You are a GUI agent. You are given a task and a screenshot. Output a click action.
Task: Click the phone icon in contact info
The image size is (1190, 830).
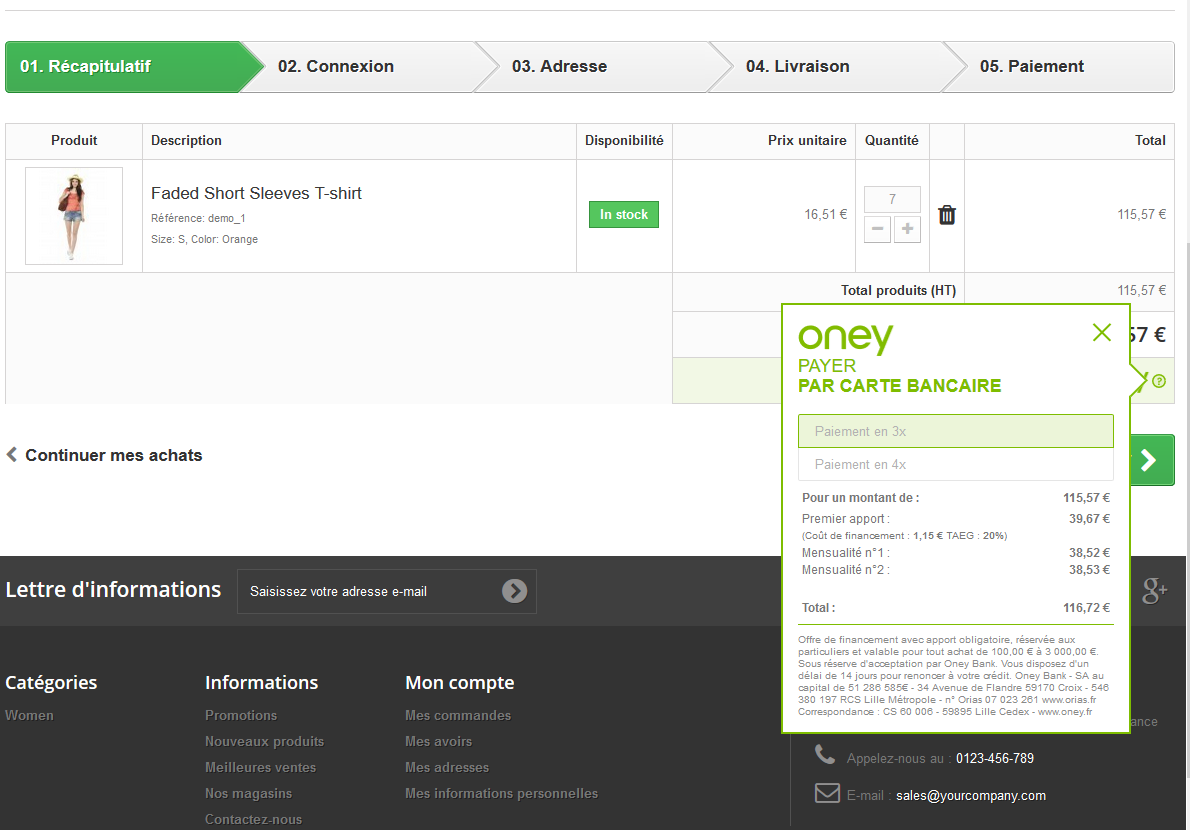click(825, 755)
